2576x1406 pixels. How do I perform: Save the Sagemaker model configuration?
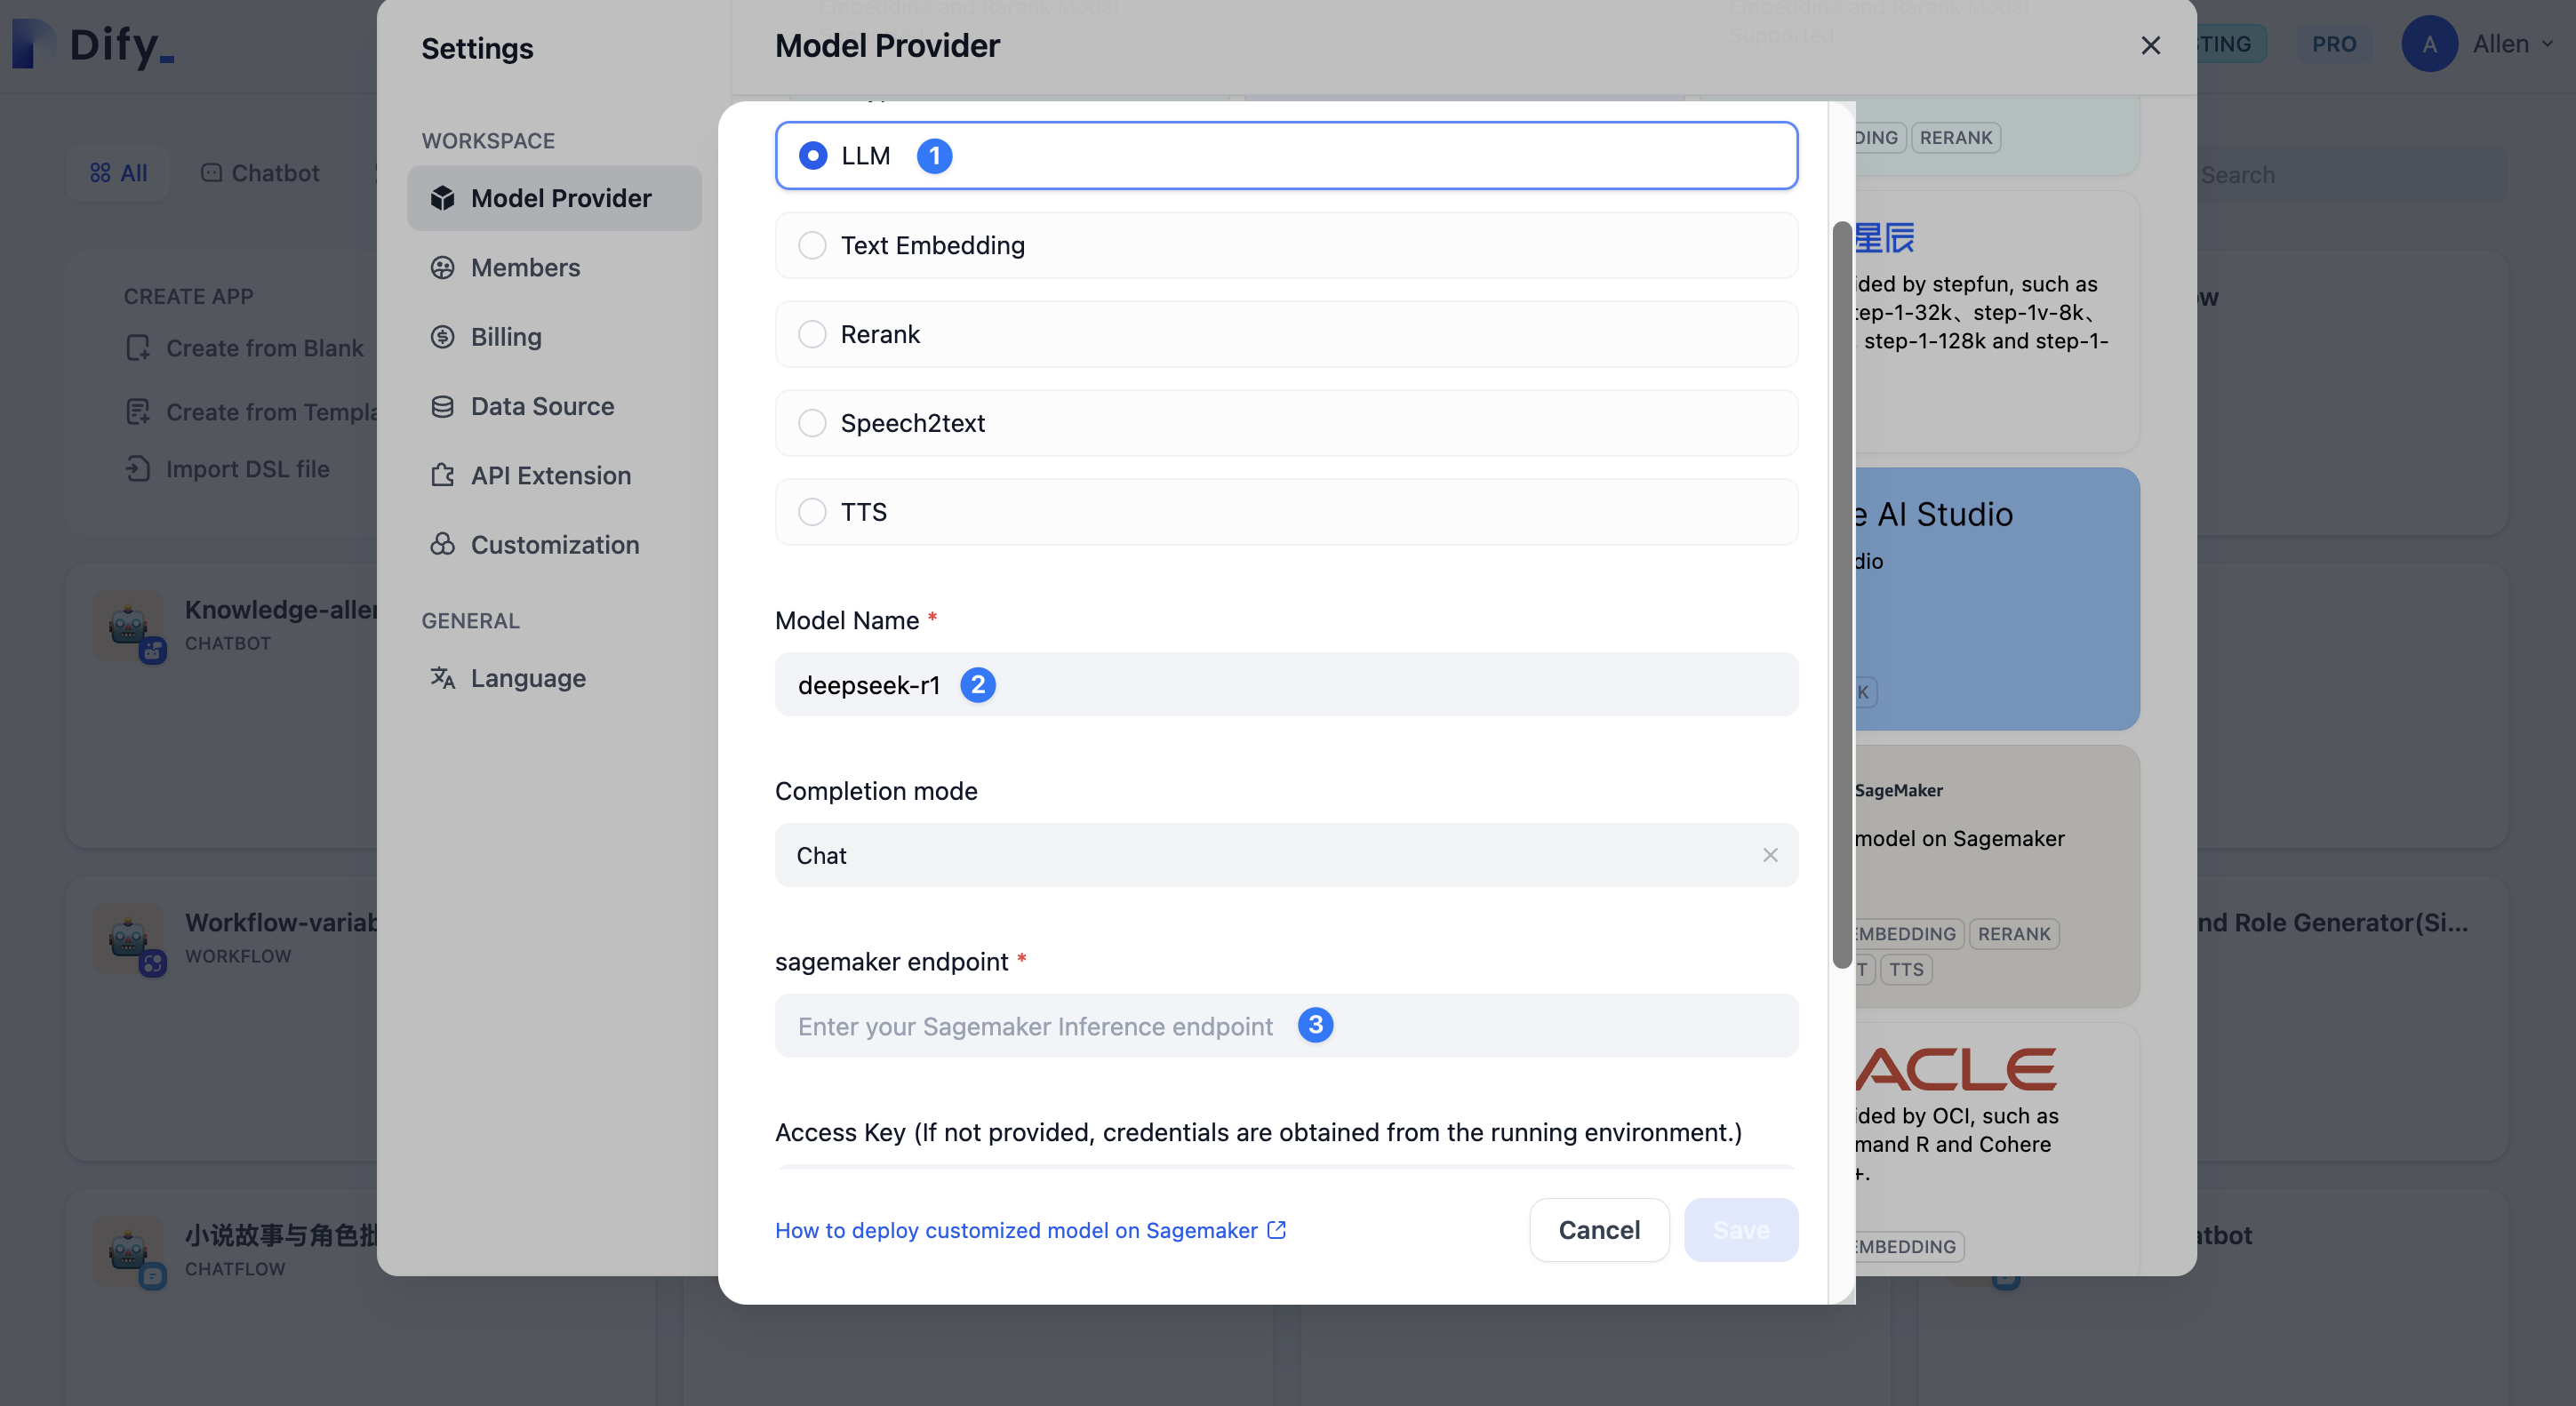click(1741, 1230)
